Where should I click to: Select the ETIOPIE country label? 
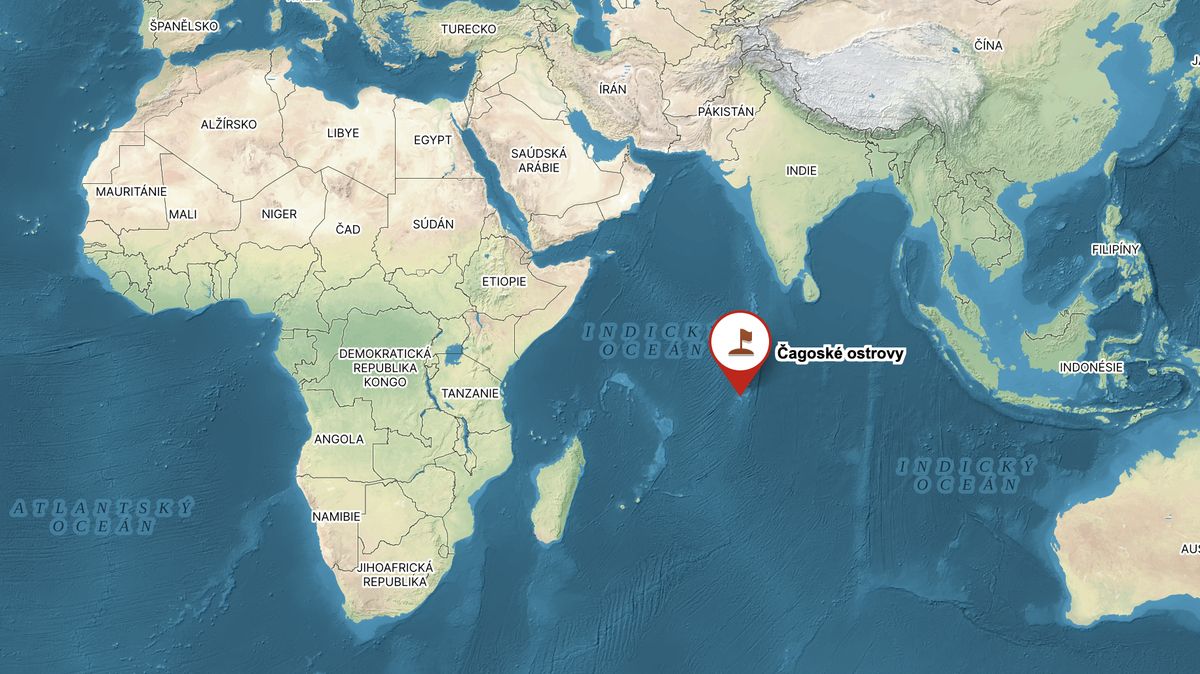pyautogui.click(x=504, y=281)
